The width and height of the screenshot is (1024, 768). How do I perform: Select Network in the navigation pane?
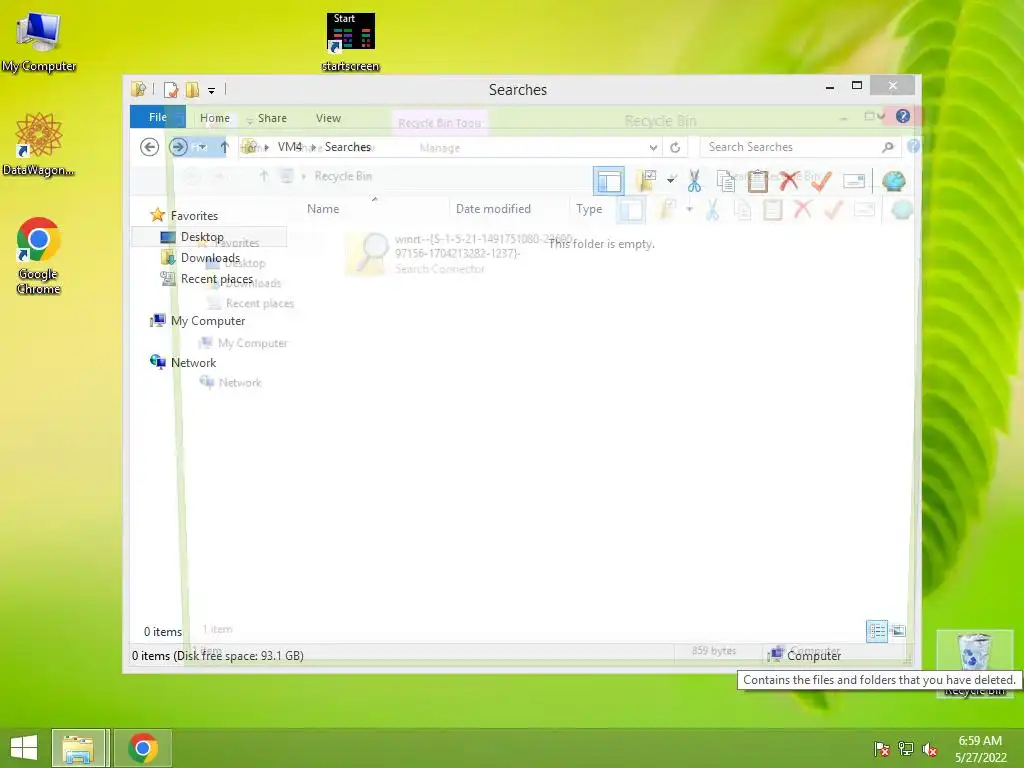[x=193, y=362]
